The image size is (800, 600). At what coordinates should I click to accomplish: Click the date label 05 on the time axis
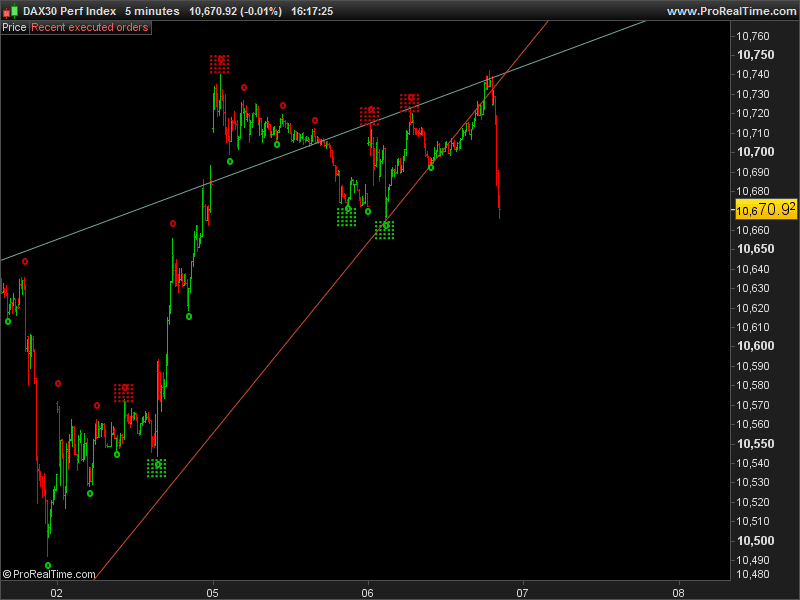[212, 592]
